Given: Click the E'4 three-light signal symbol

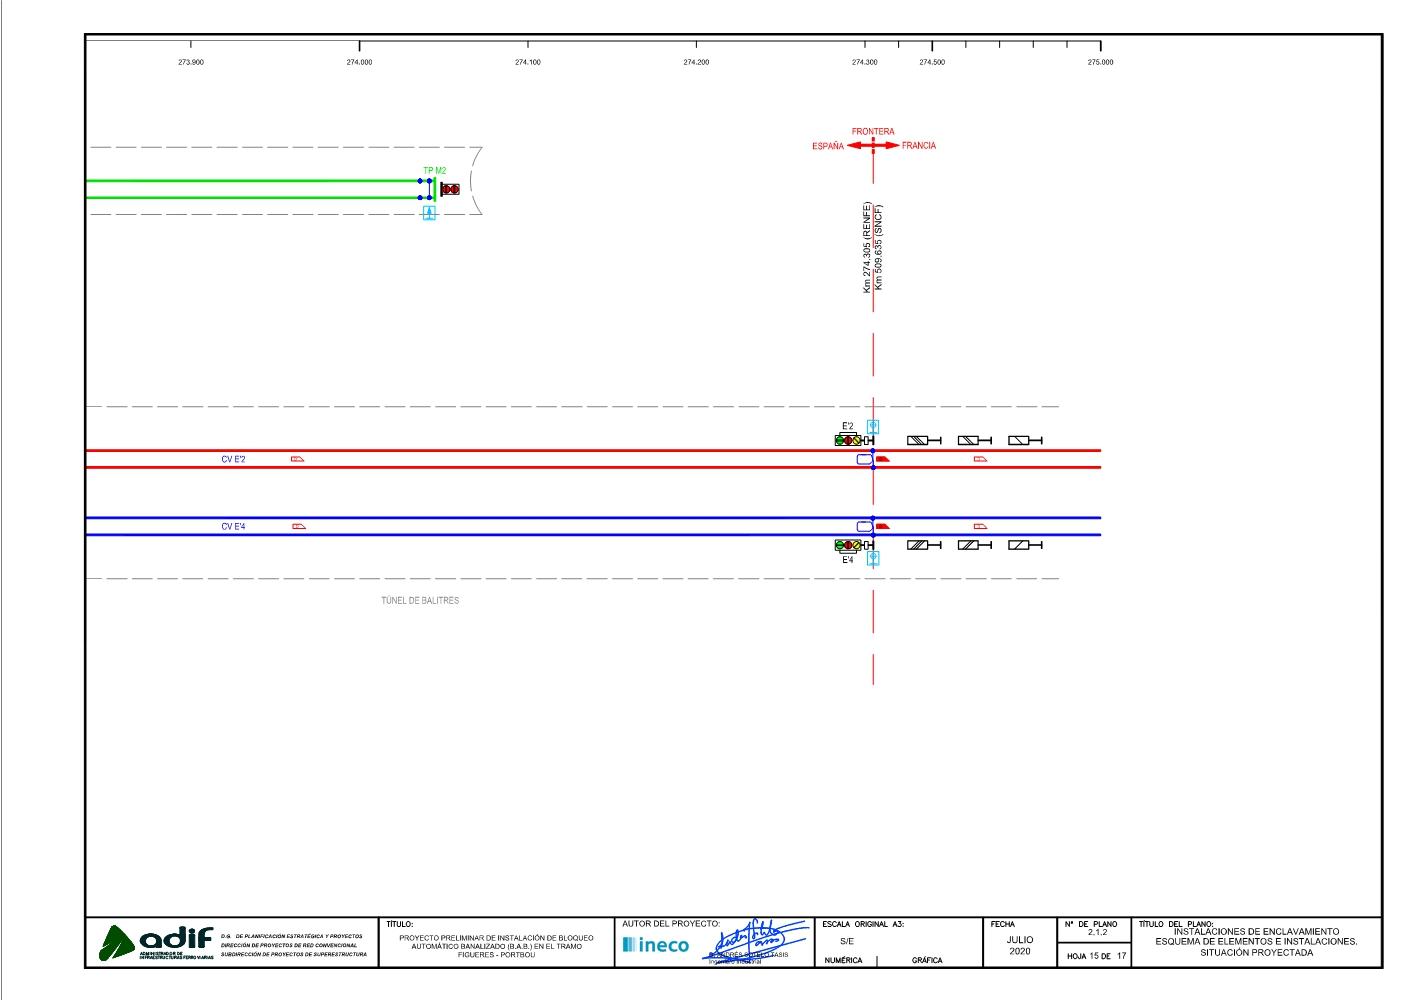Looking at the screenshot, I should click(848, 545).
